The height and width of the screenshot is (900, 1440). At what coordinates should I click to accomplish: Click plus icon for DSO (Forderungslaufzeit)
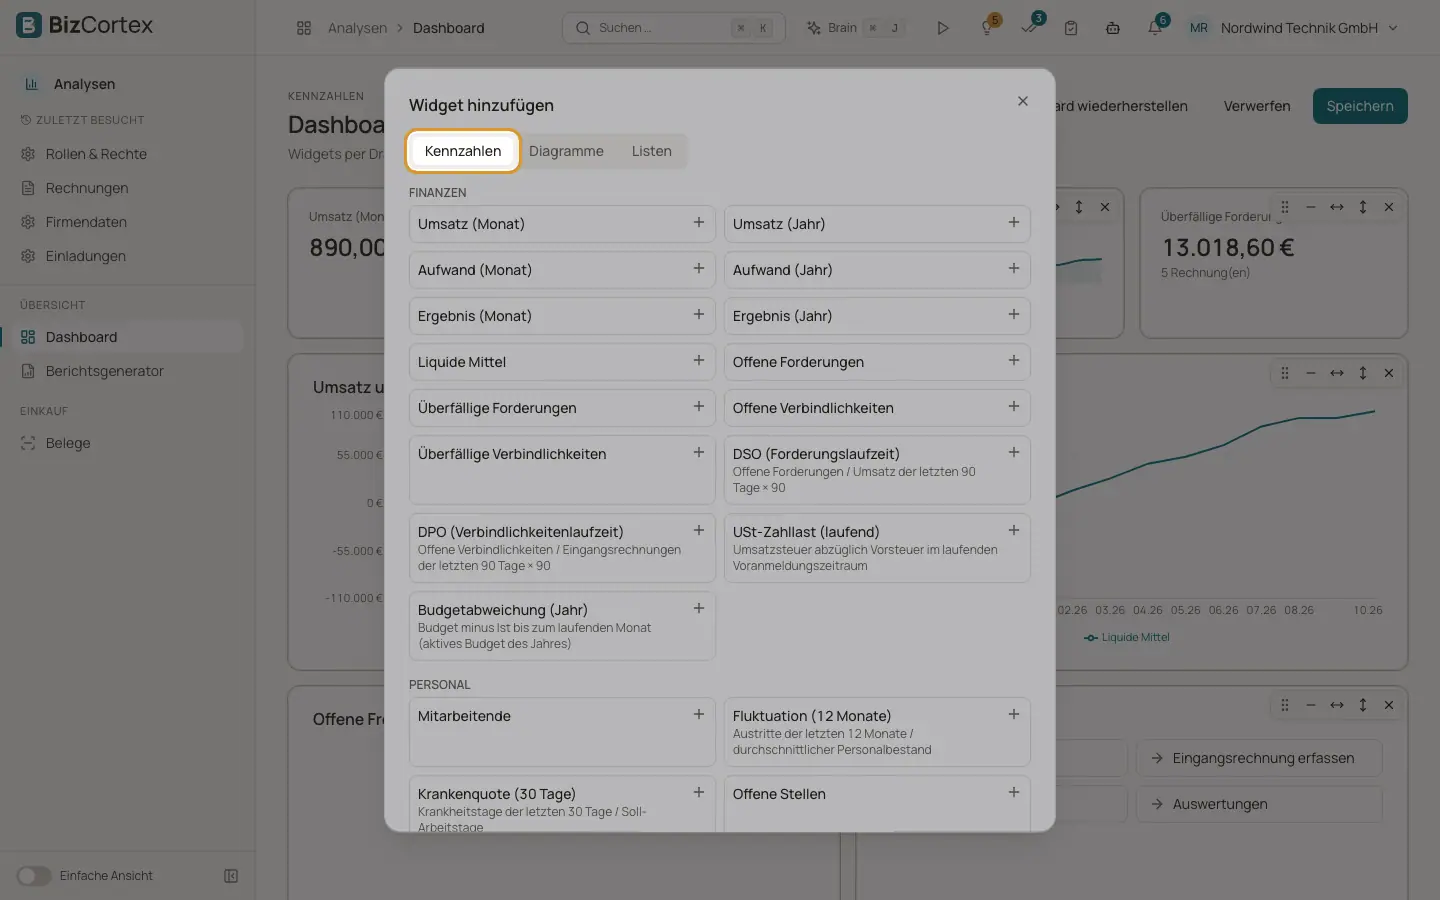[x=1014, y=453]
